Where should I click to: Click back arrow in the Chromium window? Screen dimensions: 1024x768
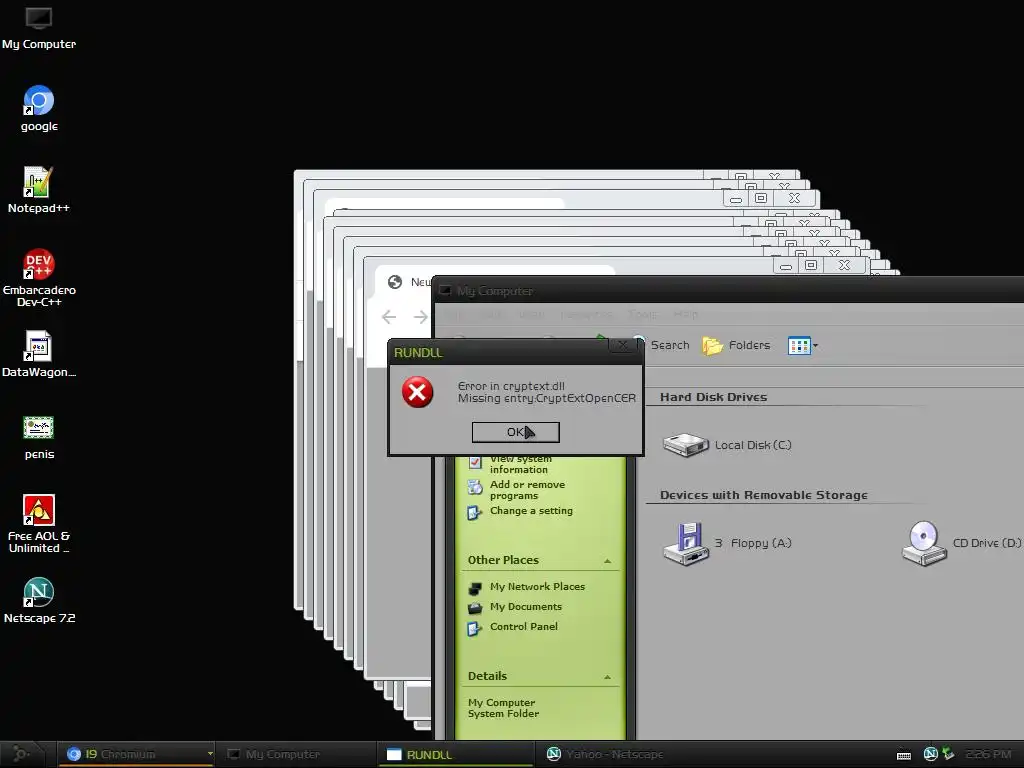(x=389, y=317)
